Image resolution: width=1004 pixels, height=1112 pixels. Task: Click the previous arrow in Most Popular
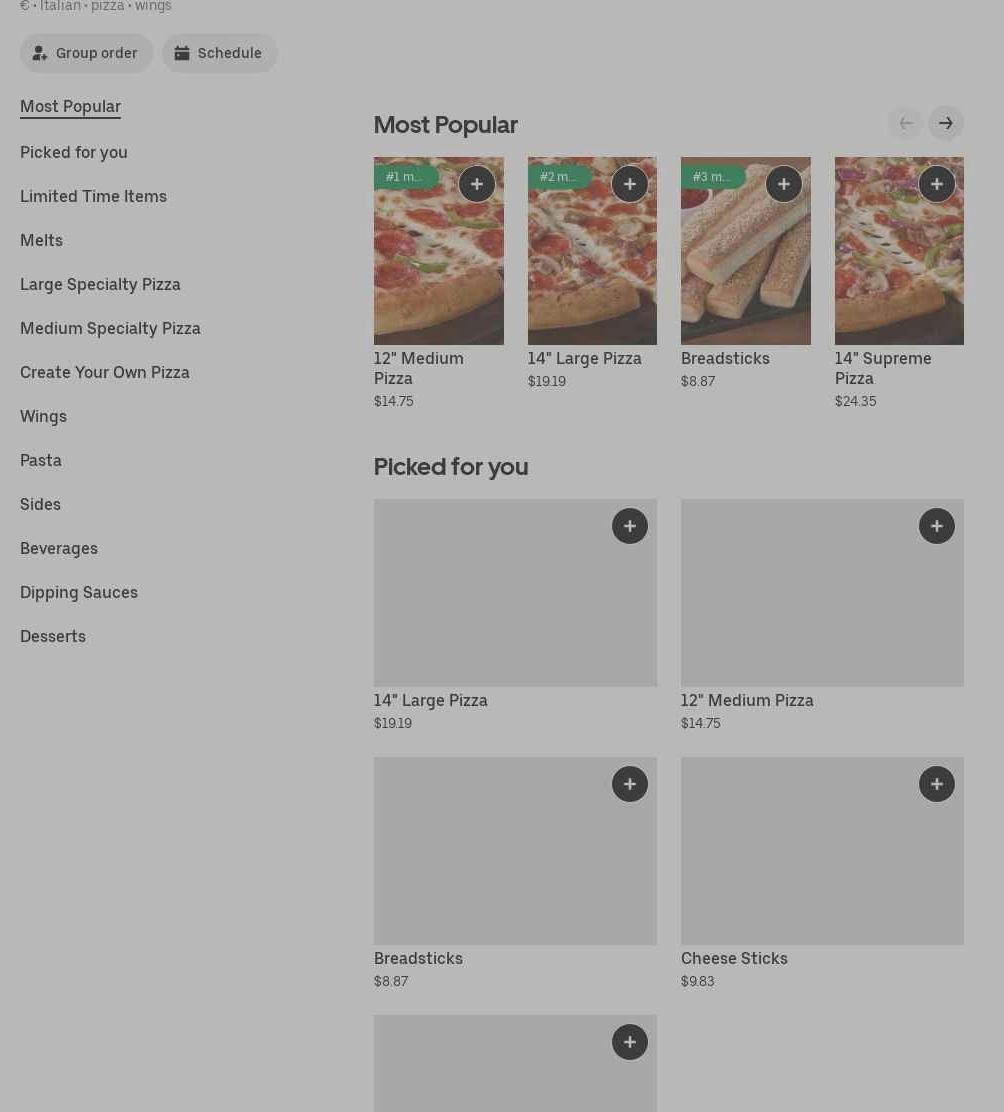coord(906,123)
